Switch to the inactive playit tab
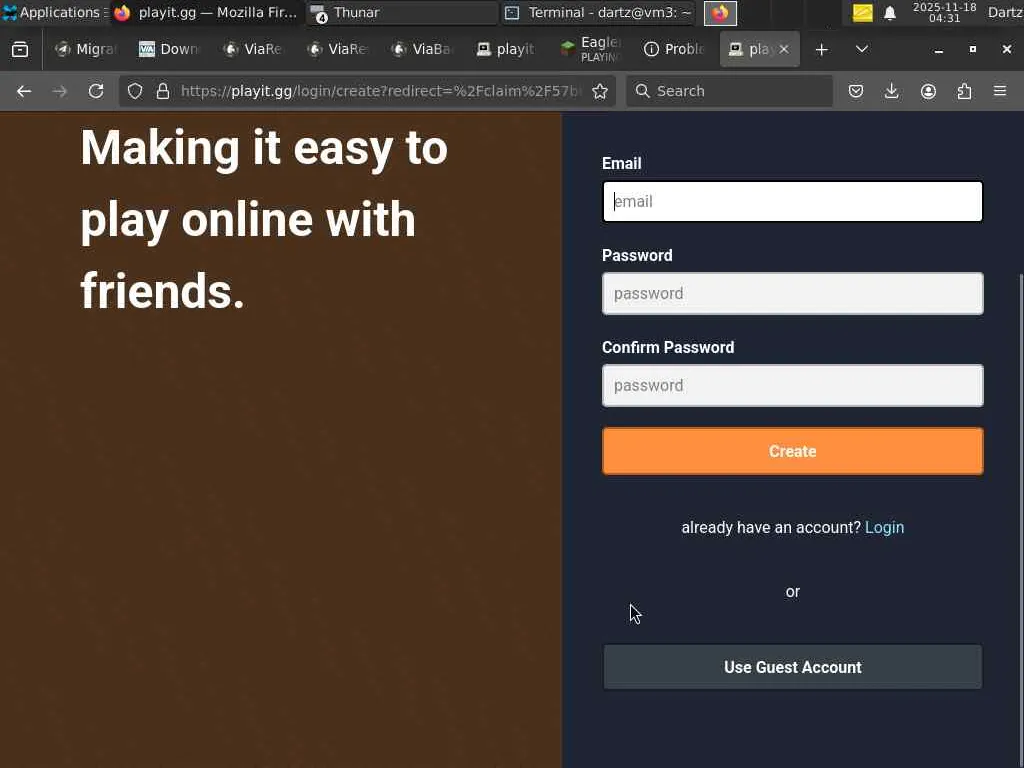The height and width of the screenshot is (768, 1024). pos(506,50)
